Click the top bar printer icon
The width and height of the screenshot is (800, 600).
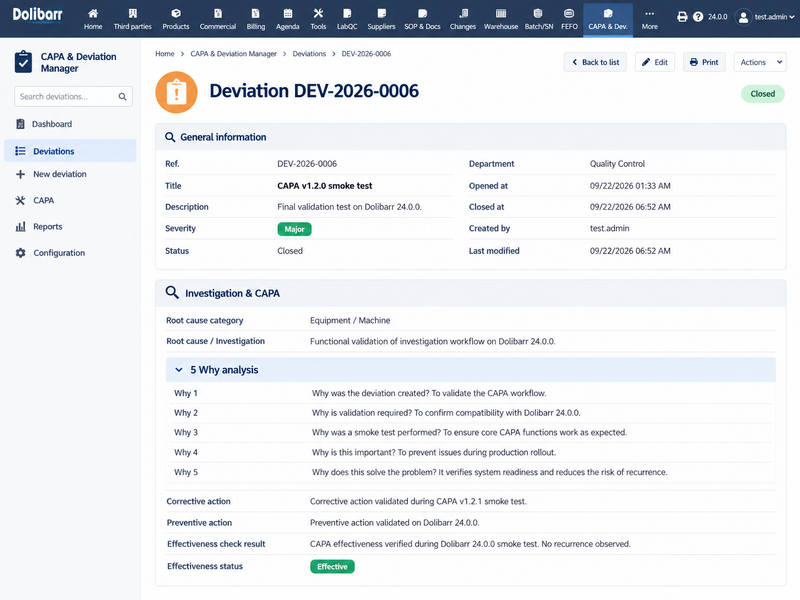(682, 17)
